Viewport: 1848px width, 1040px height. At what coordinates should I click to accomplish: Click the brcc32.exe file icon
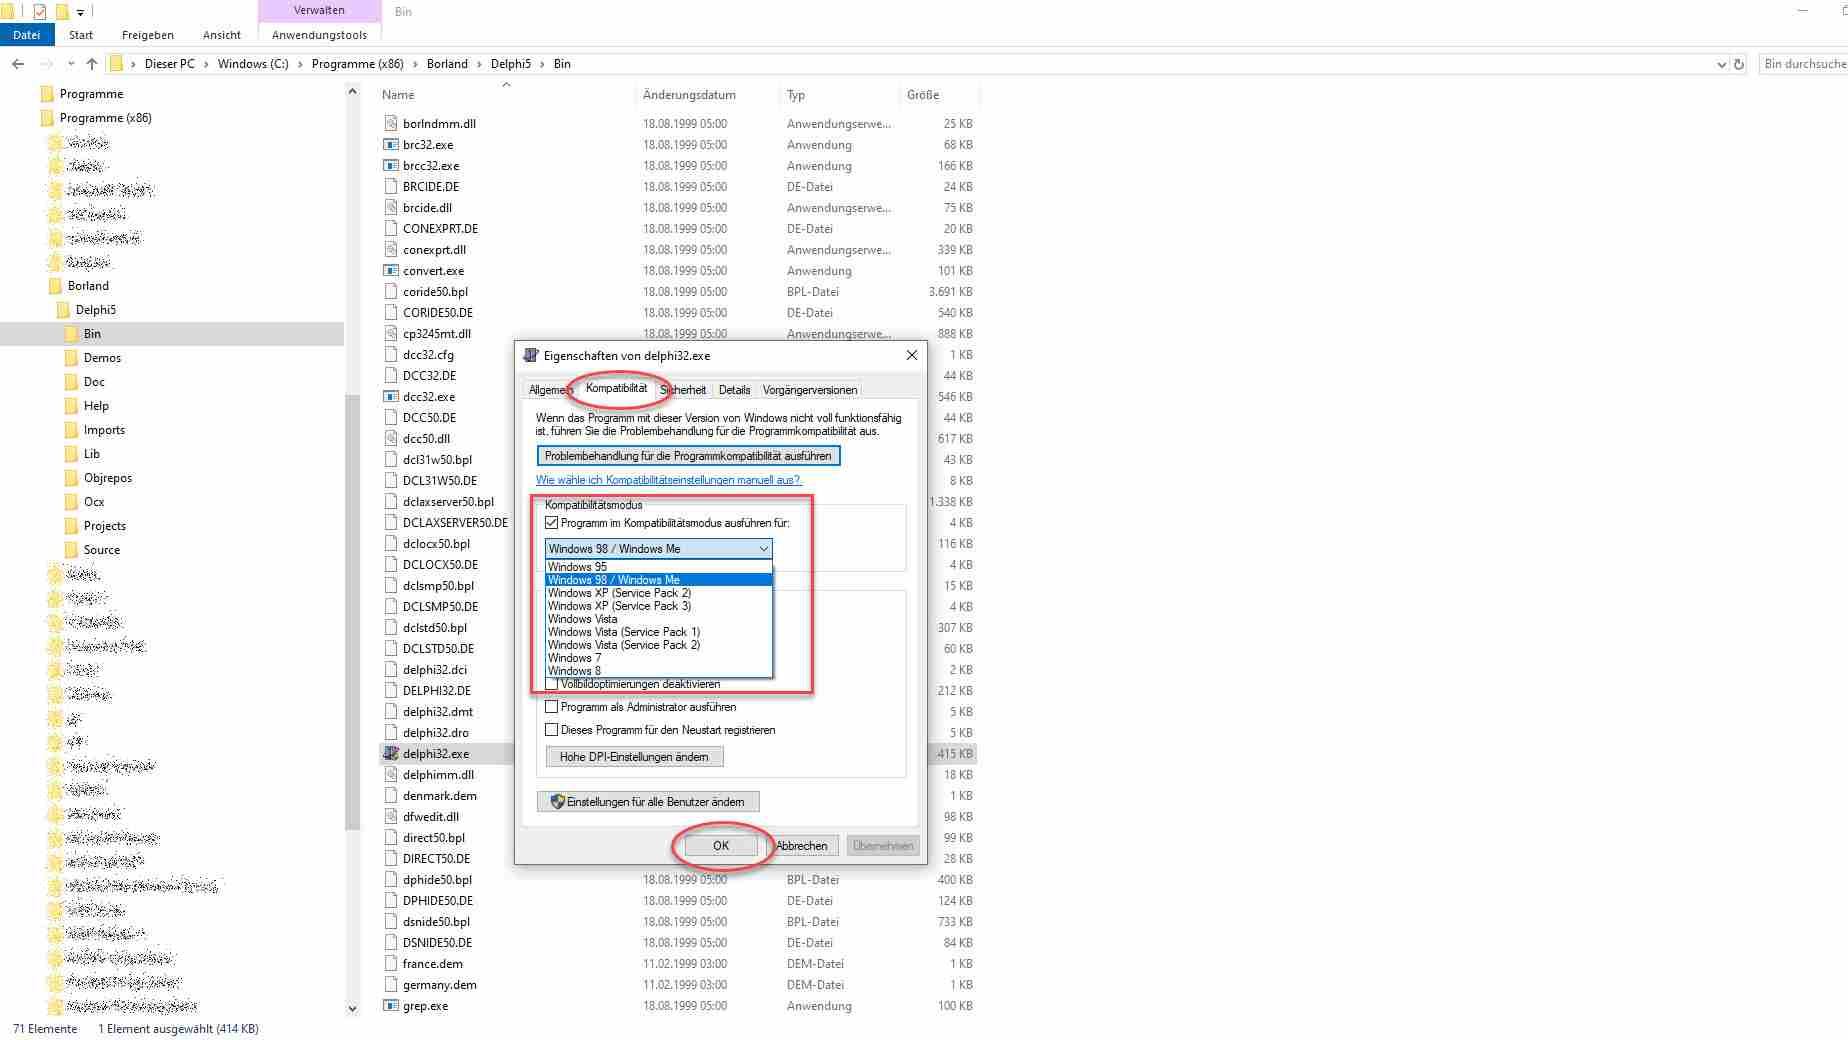(x=391, y=166)
